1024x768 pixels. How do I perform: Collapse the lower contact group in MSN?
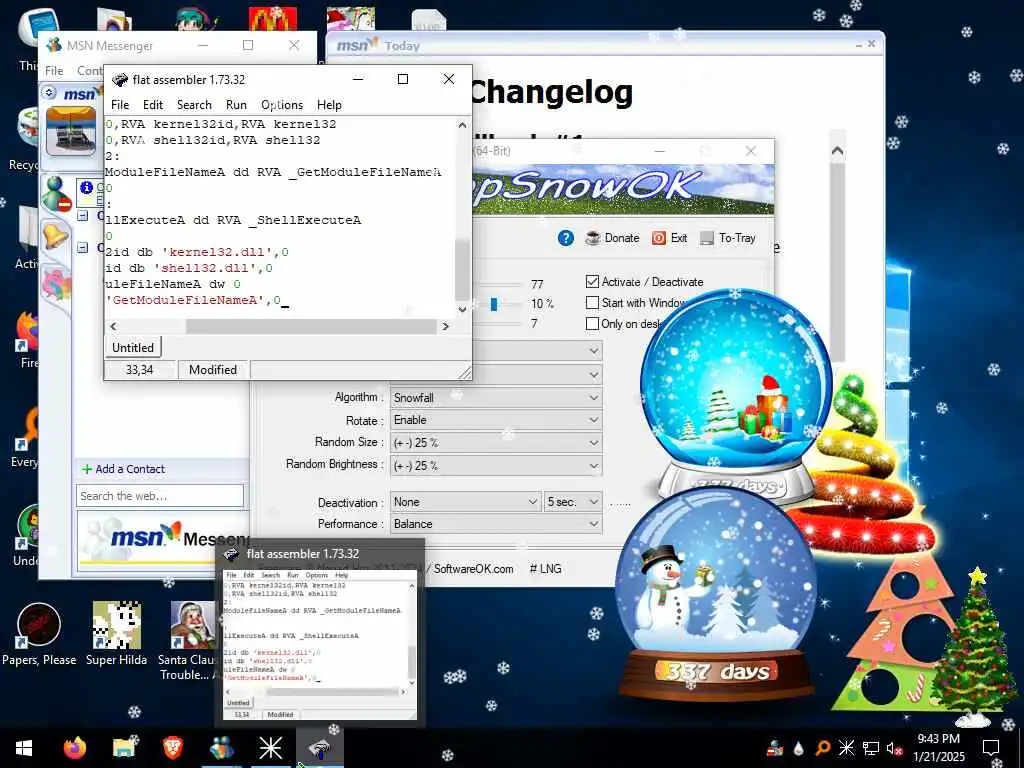click(83, 248)
